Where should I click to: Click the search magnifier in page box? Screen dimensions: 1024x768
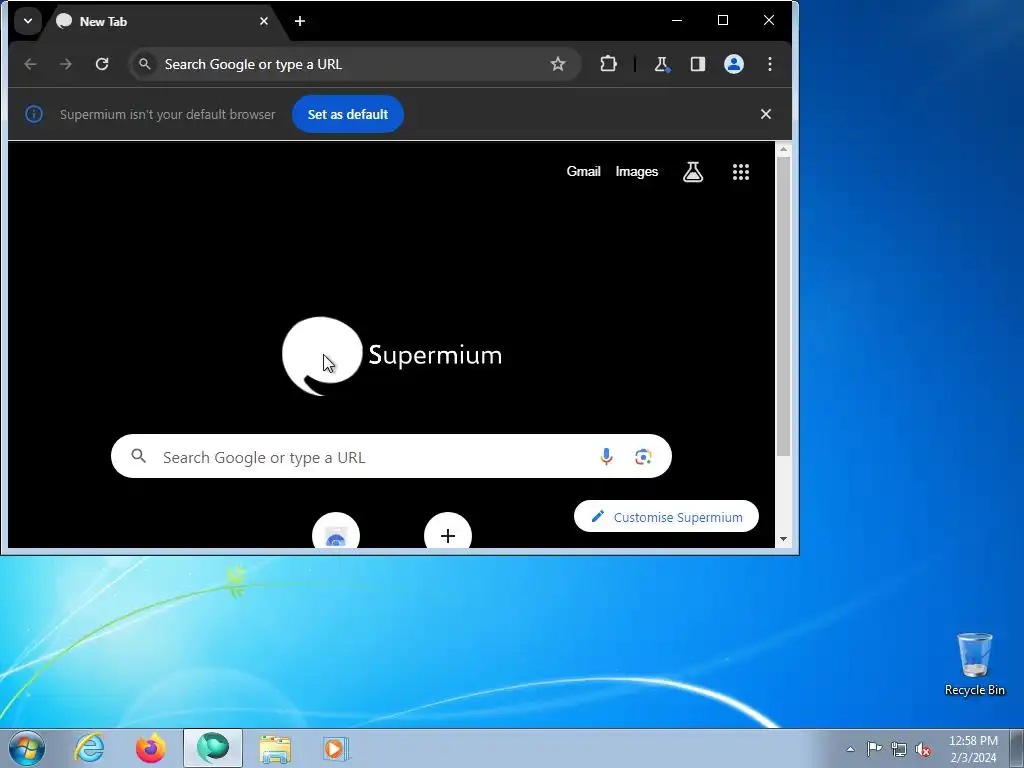coord(138,456)
